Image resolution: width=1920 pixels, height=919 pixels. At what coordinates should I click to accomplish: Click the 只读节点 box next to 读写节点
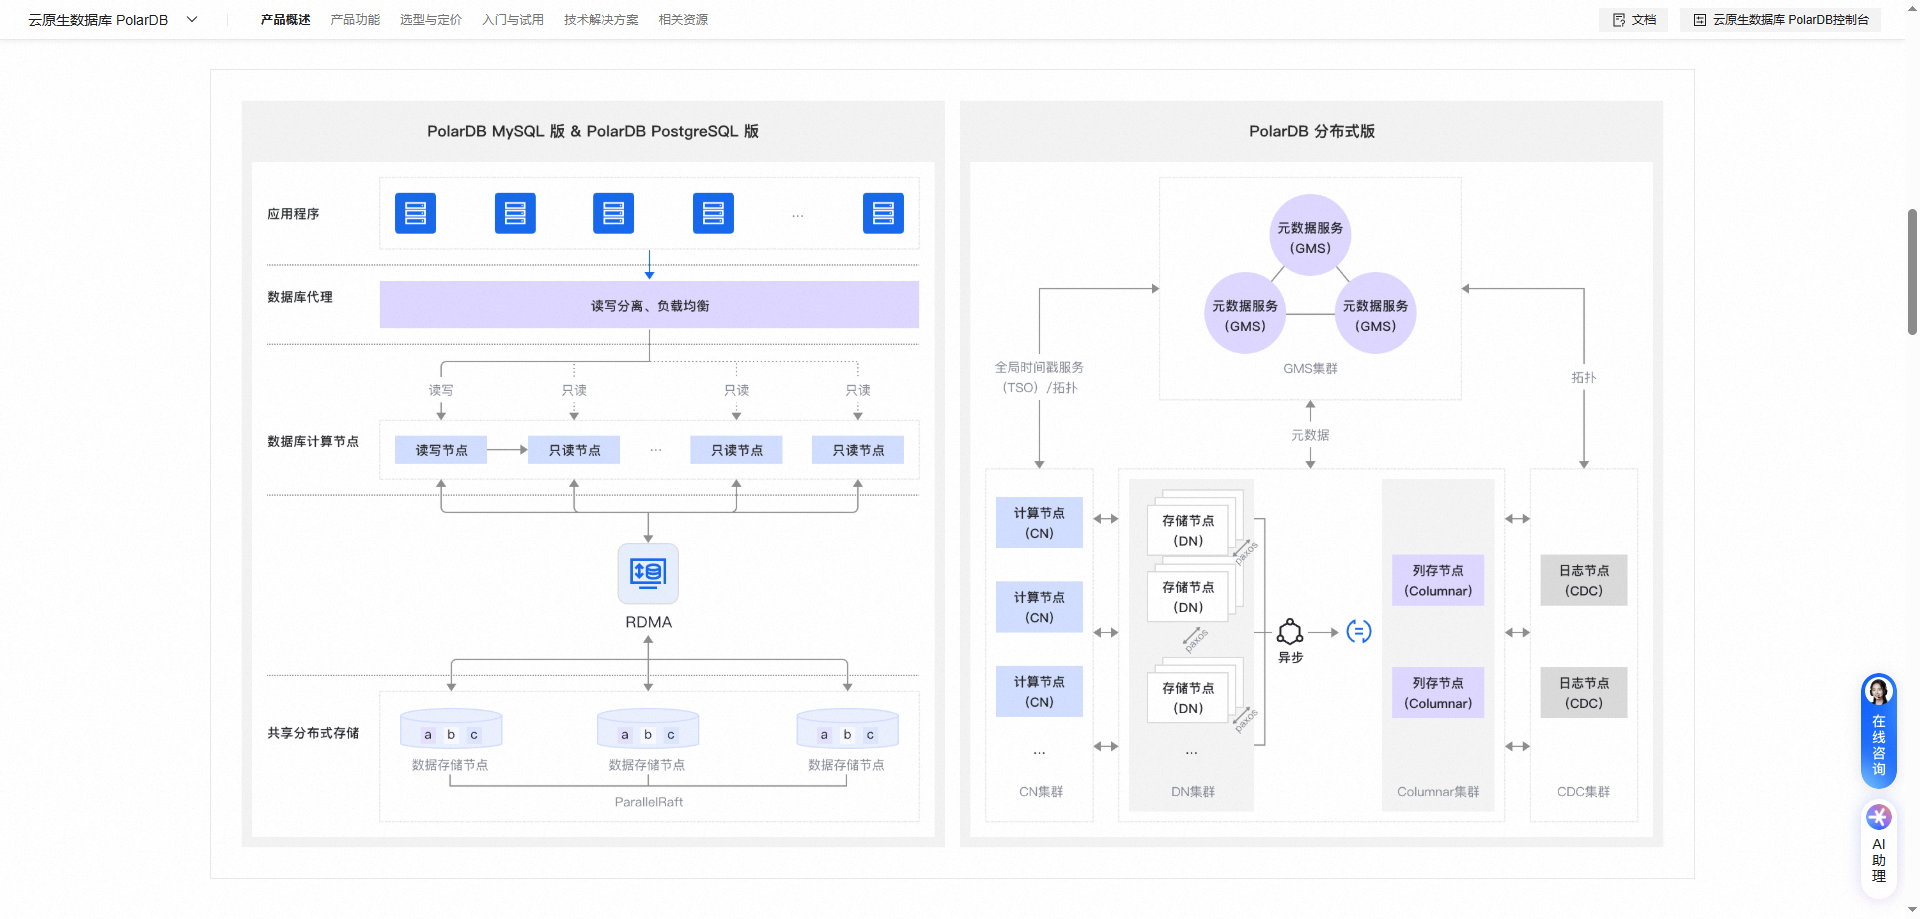[574, 450]
